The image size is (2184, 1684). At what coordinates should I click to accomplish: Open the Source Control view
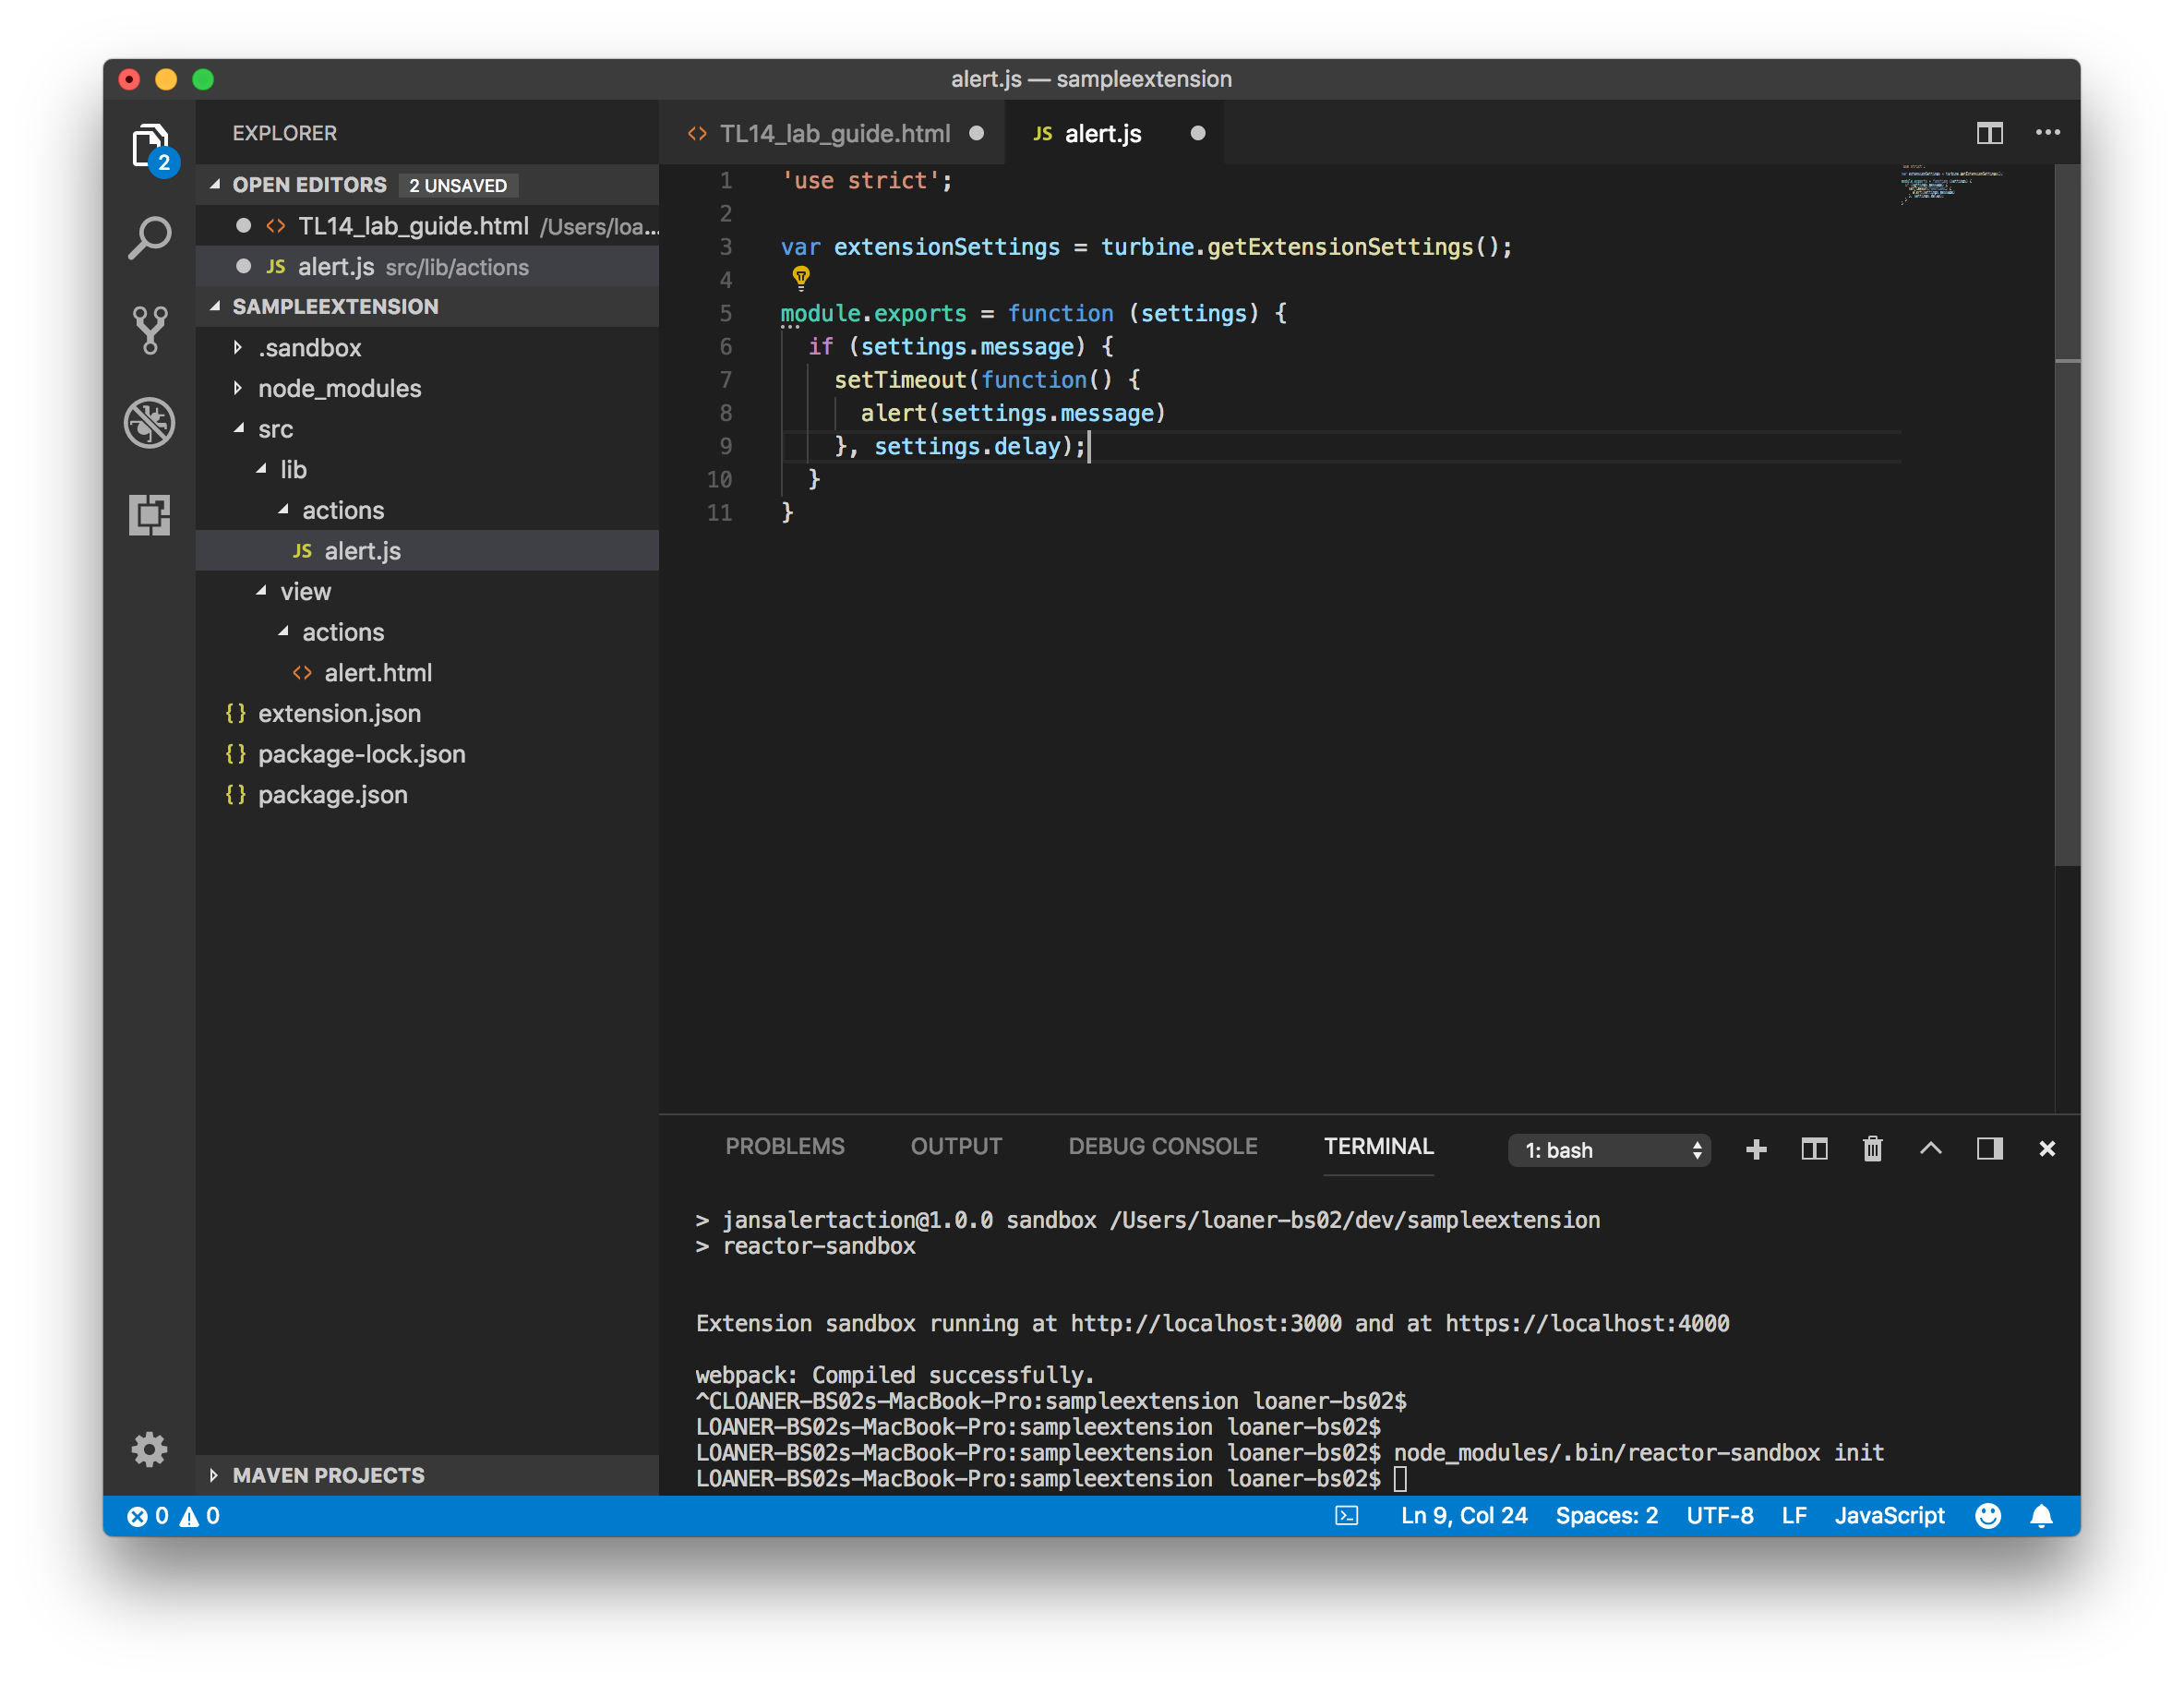click(x=150, y=329)
